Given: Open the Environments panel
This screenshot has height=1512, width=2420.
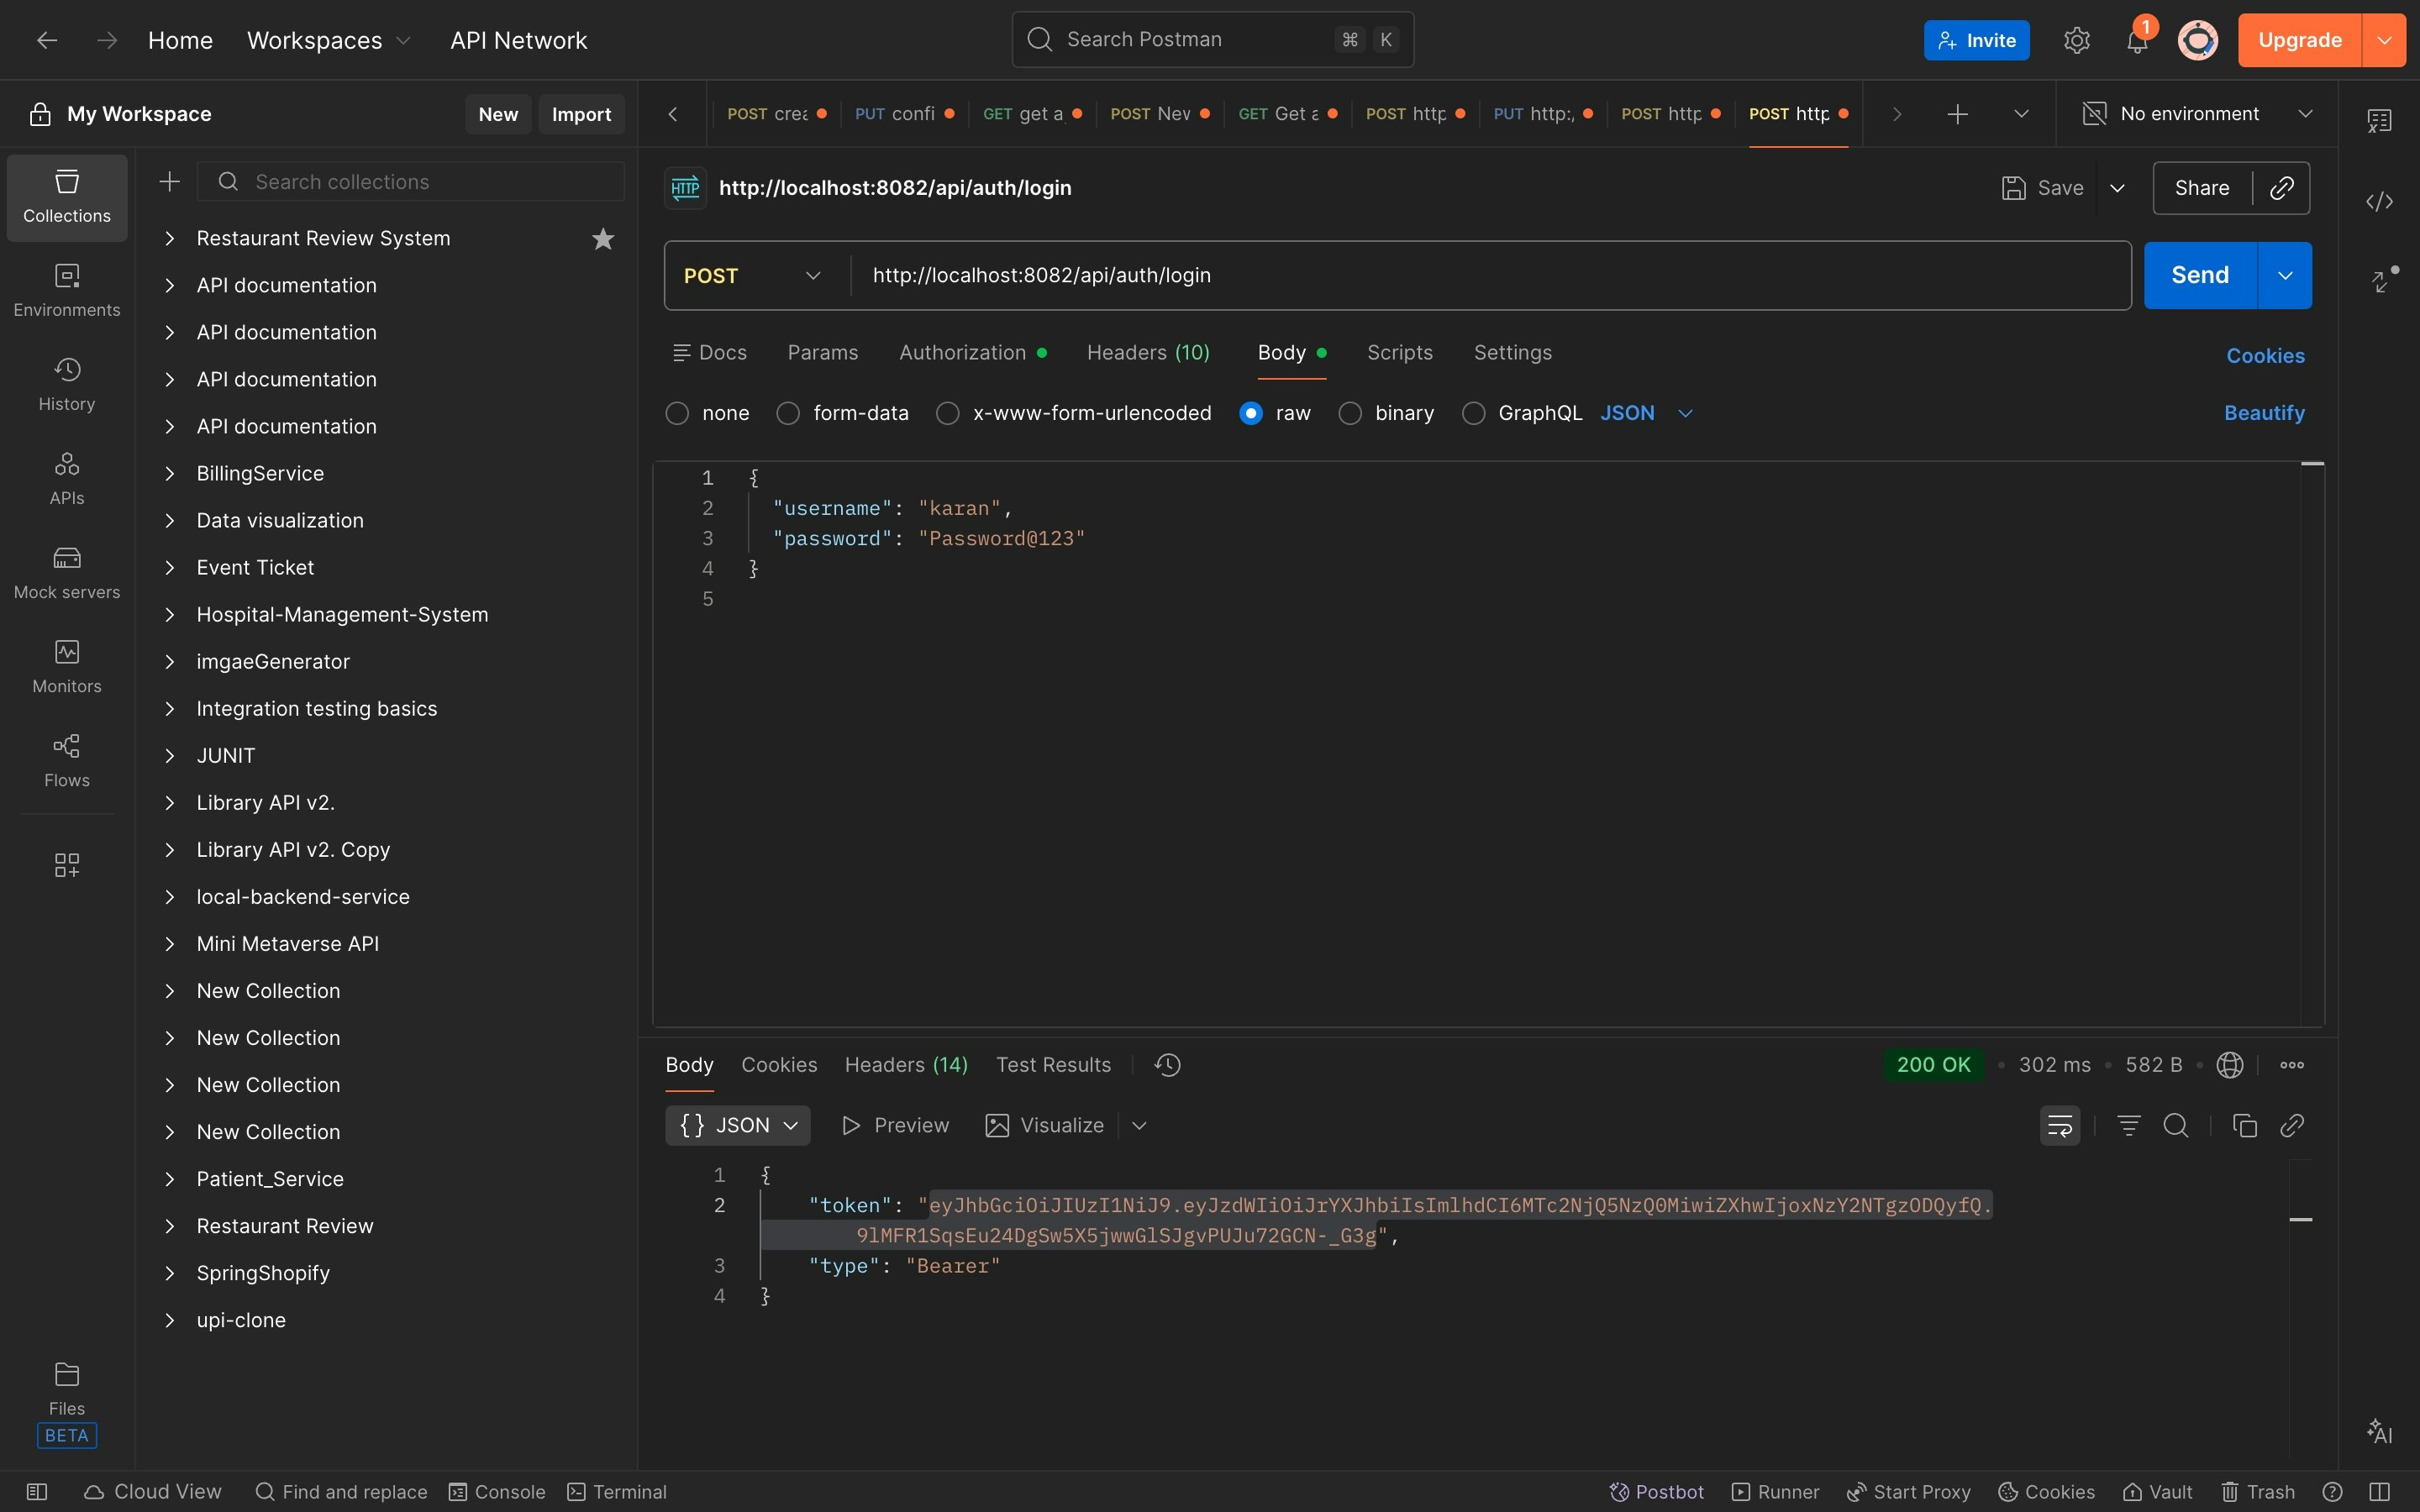Looking at the screenshot, I should pyautogui.click(x=66, y=291).
